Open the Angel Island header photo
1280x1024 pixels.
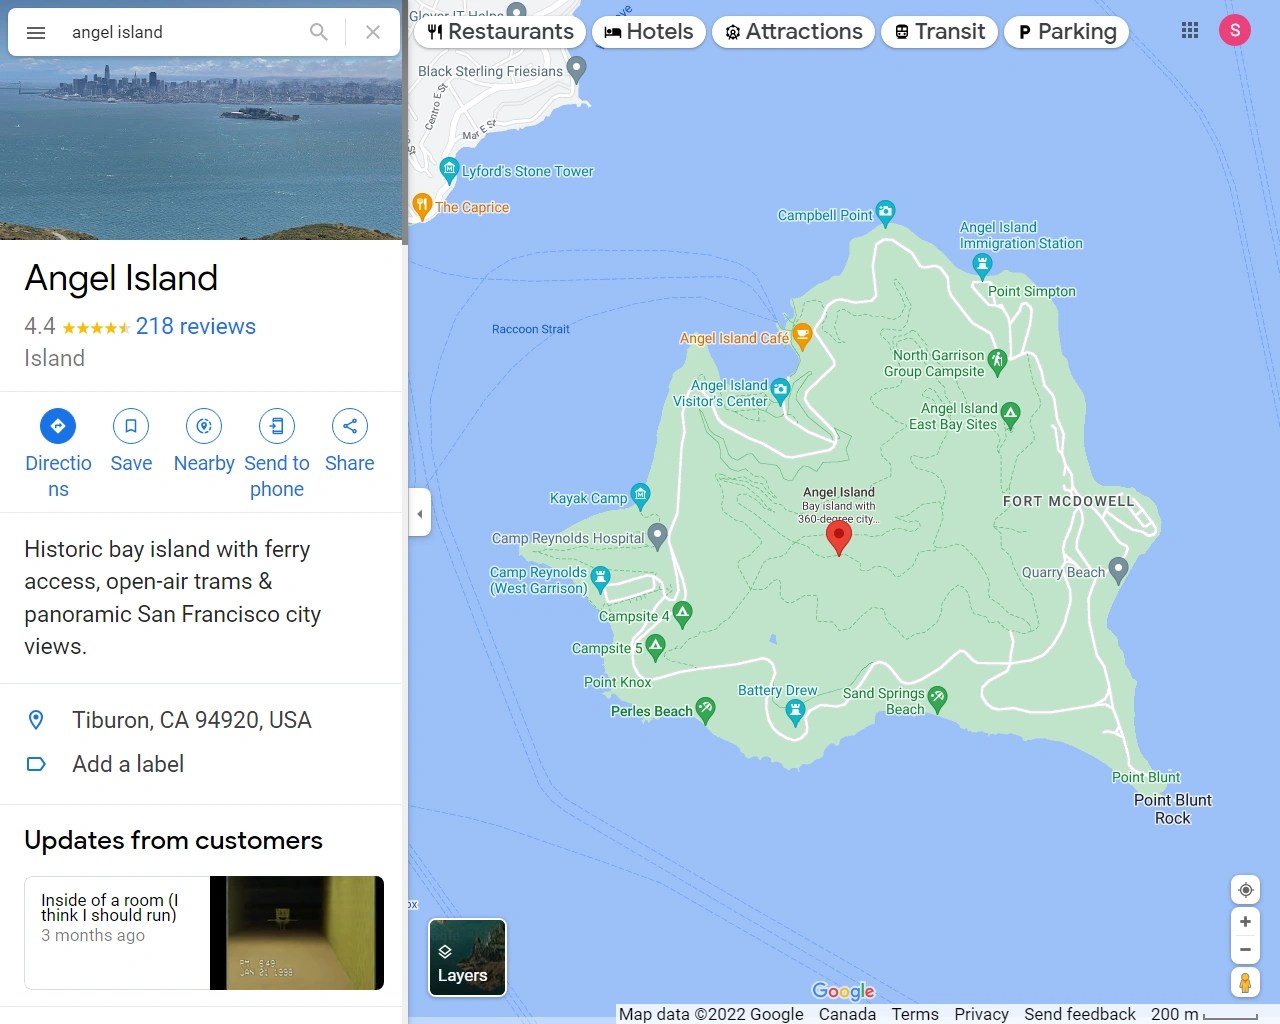point(200,150)
